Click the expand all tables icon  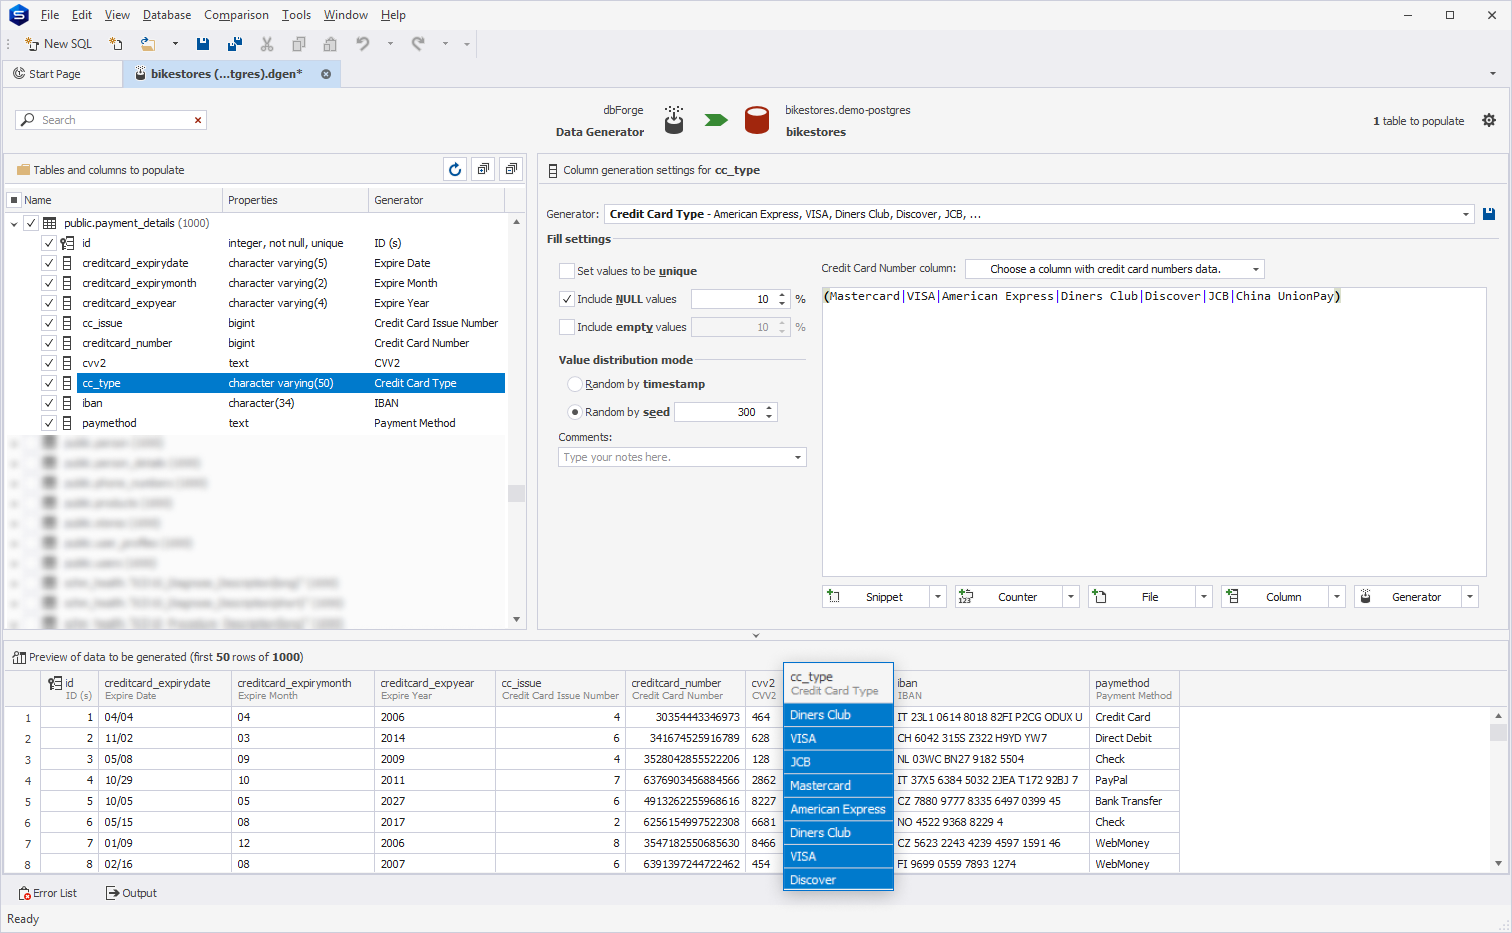tap(483, 169)
